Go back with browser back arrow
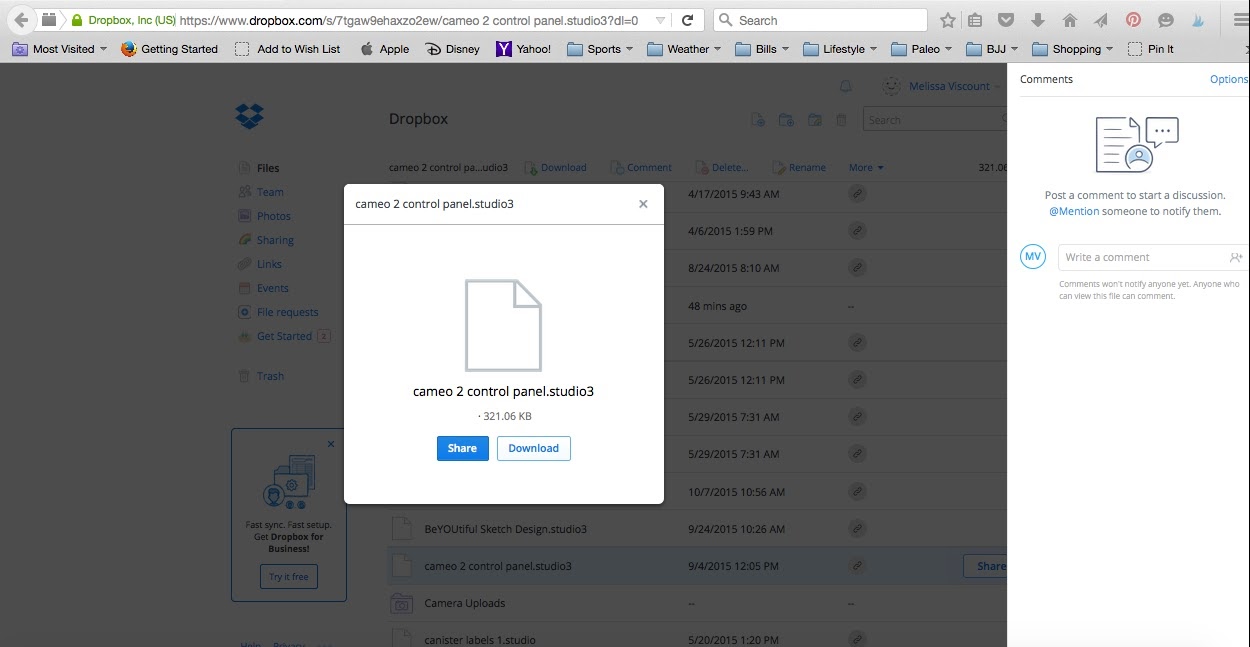 pos(20,20)
